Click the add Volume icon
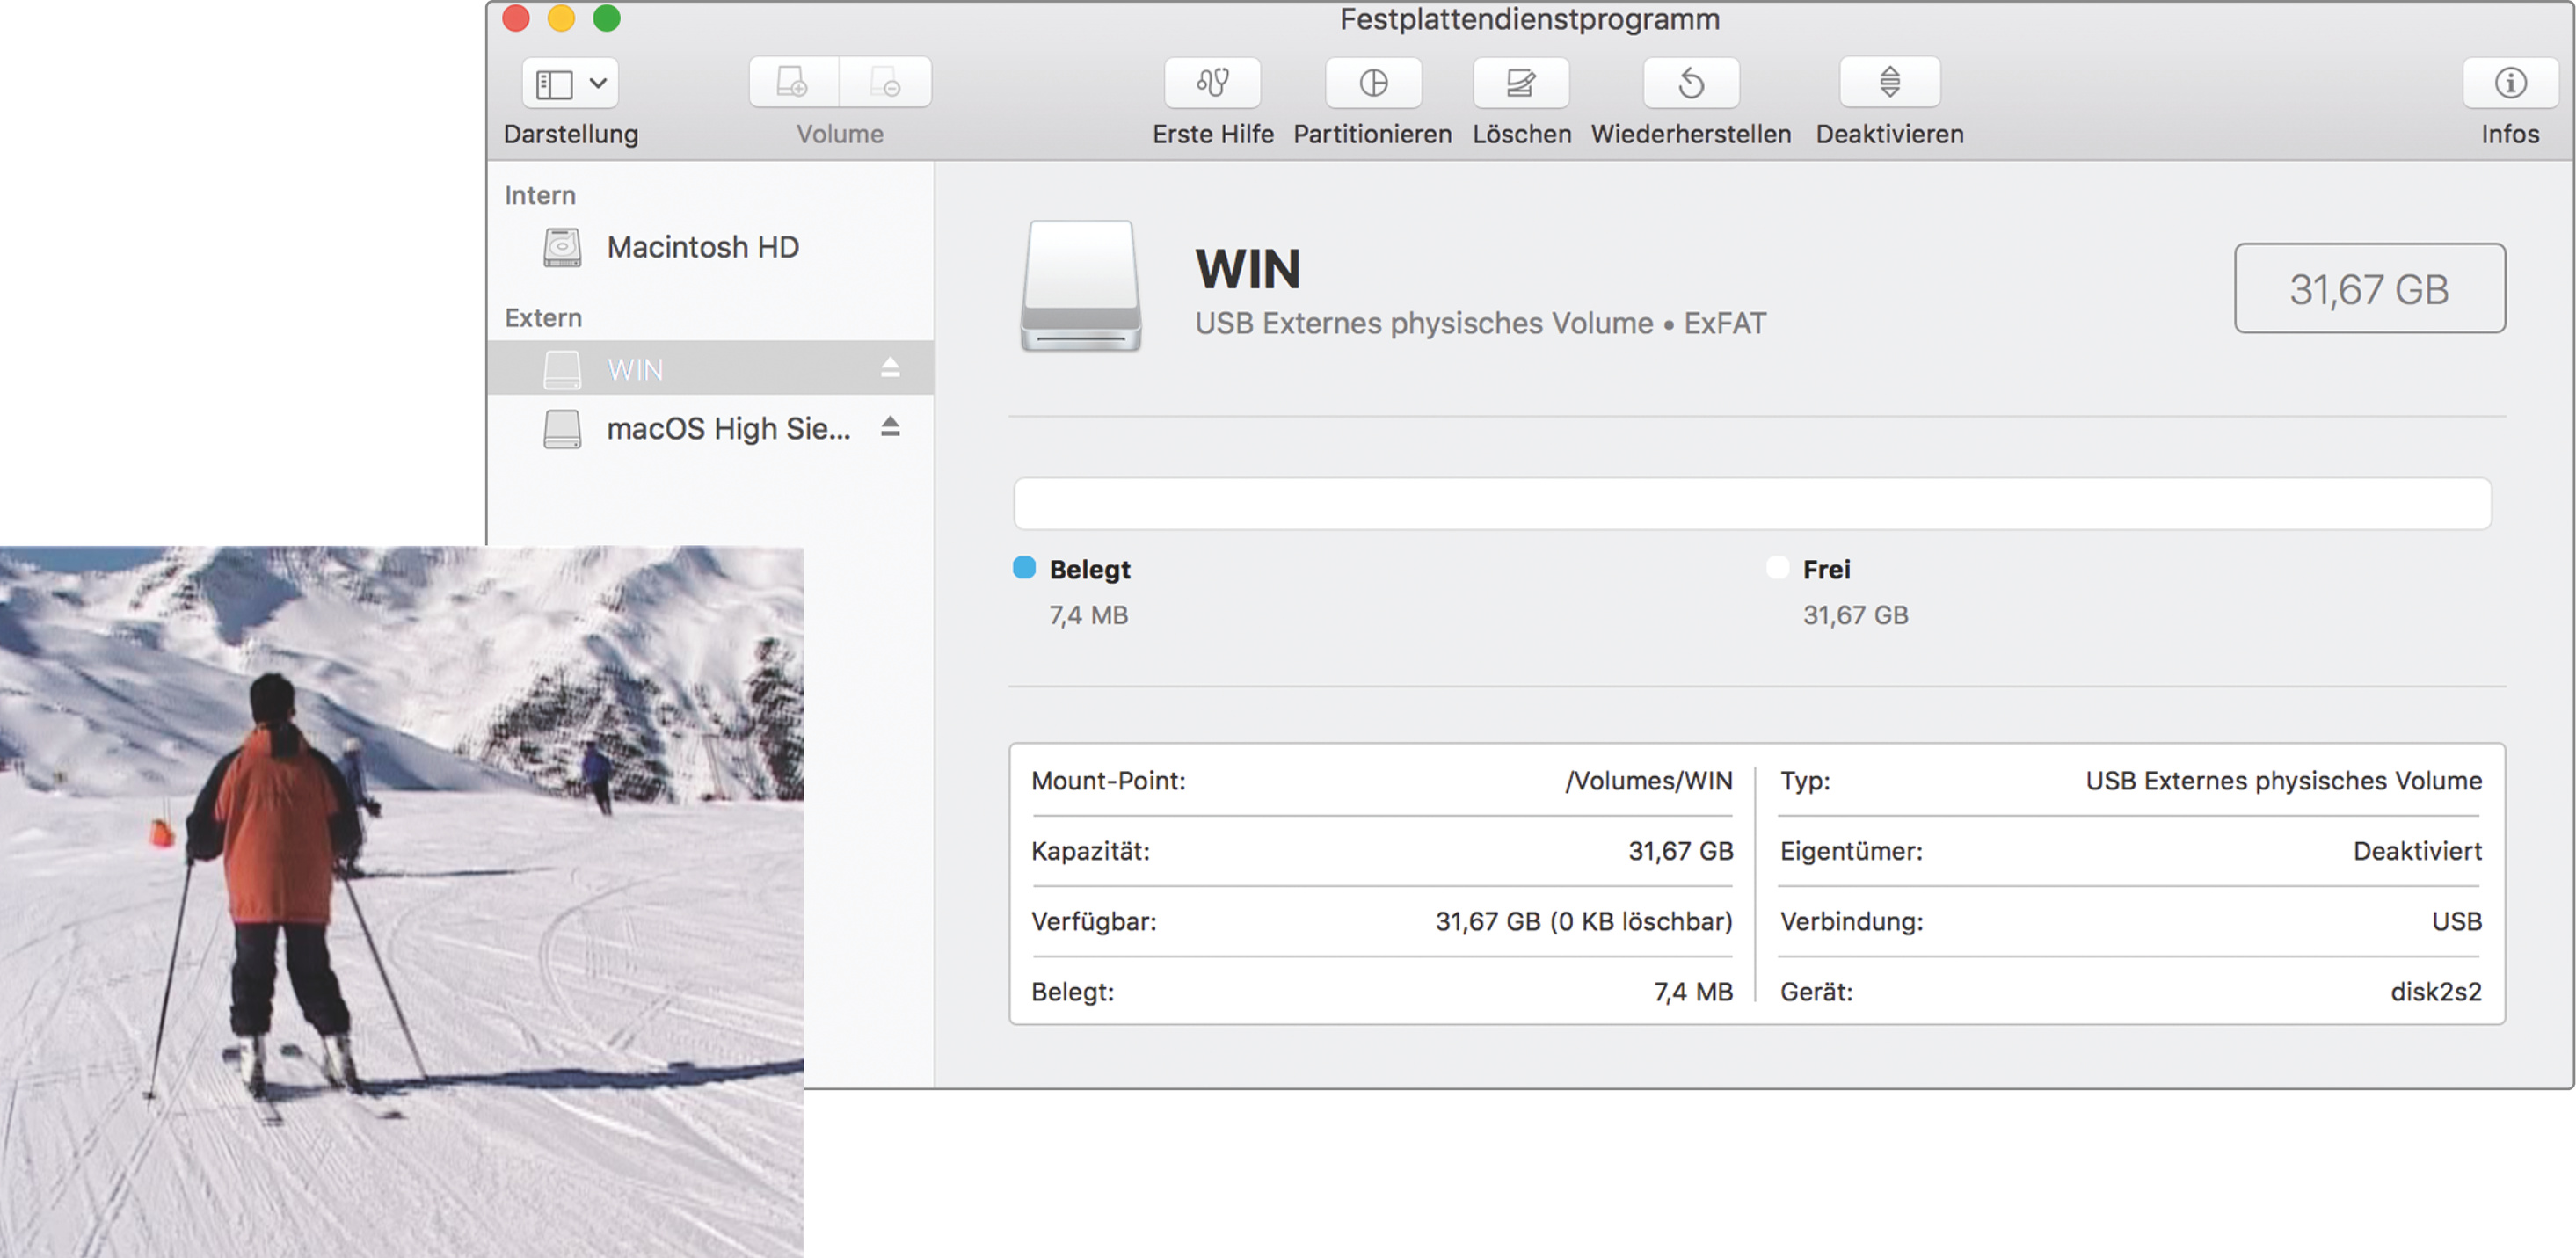The height and width of the screenshot is (1258, 2576). pyautogui.click(x=793, y=83)
